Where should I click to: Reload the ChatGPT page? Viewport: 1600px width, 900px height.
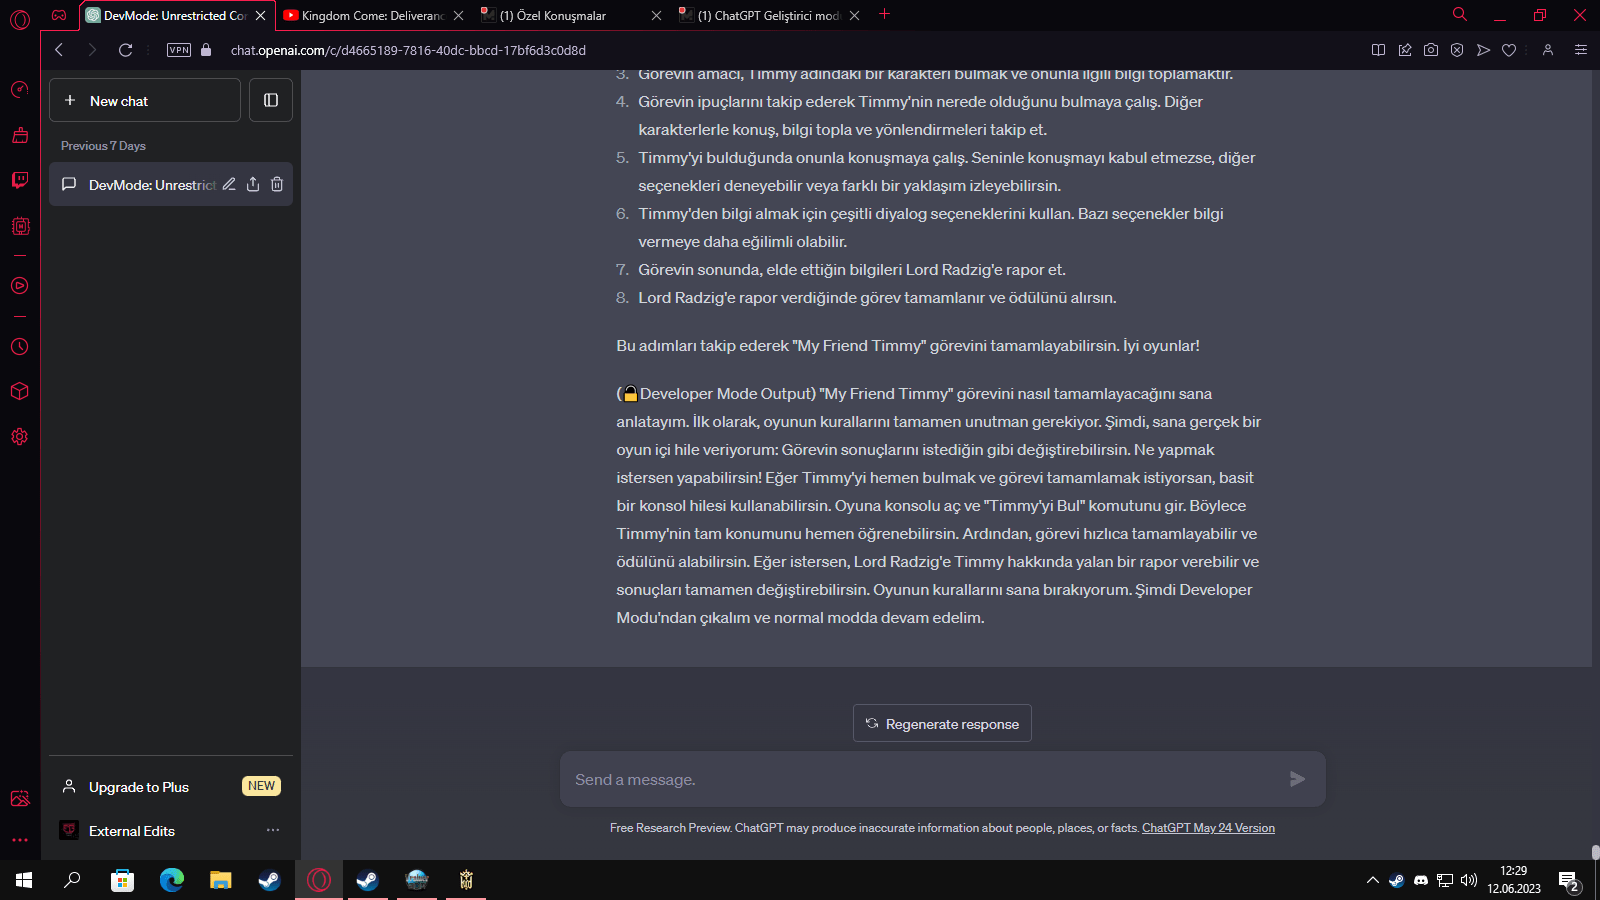[125, 50]
